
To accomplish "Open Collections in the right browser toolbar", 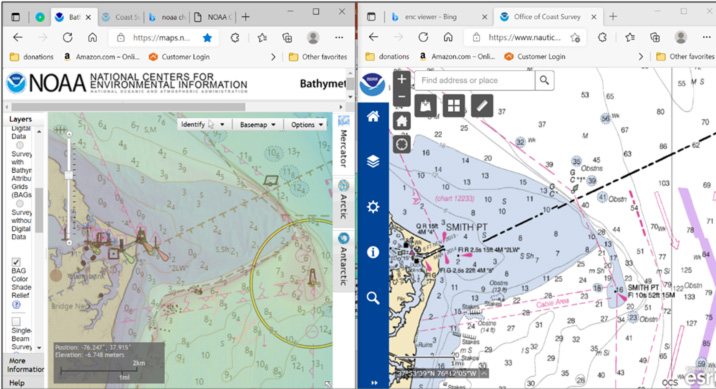I will tap(655, 37).
